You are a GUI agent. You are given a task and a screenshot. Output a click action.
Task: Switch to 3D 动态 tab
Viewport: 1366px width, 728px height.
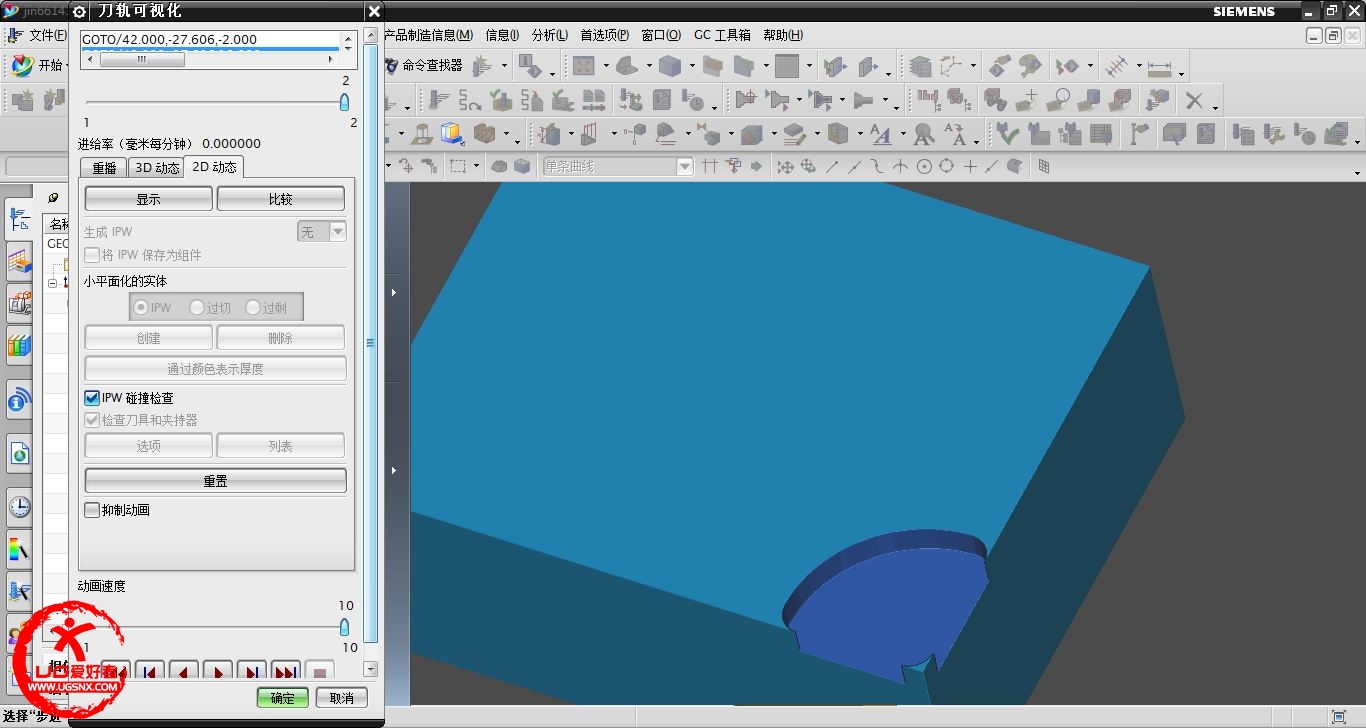click(157, 168)
